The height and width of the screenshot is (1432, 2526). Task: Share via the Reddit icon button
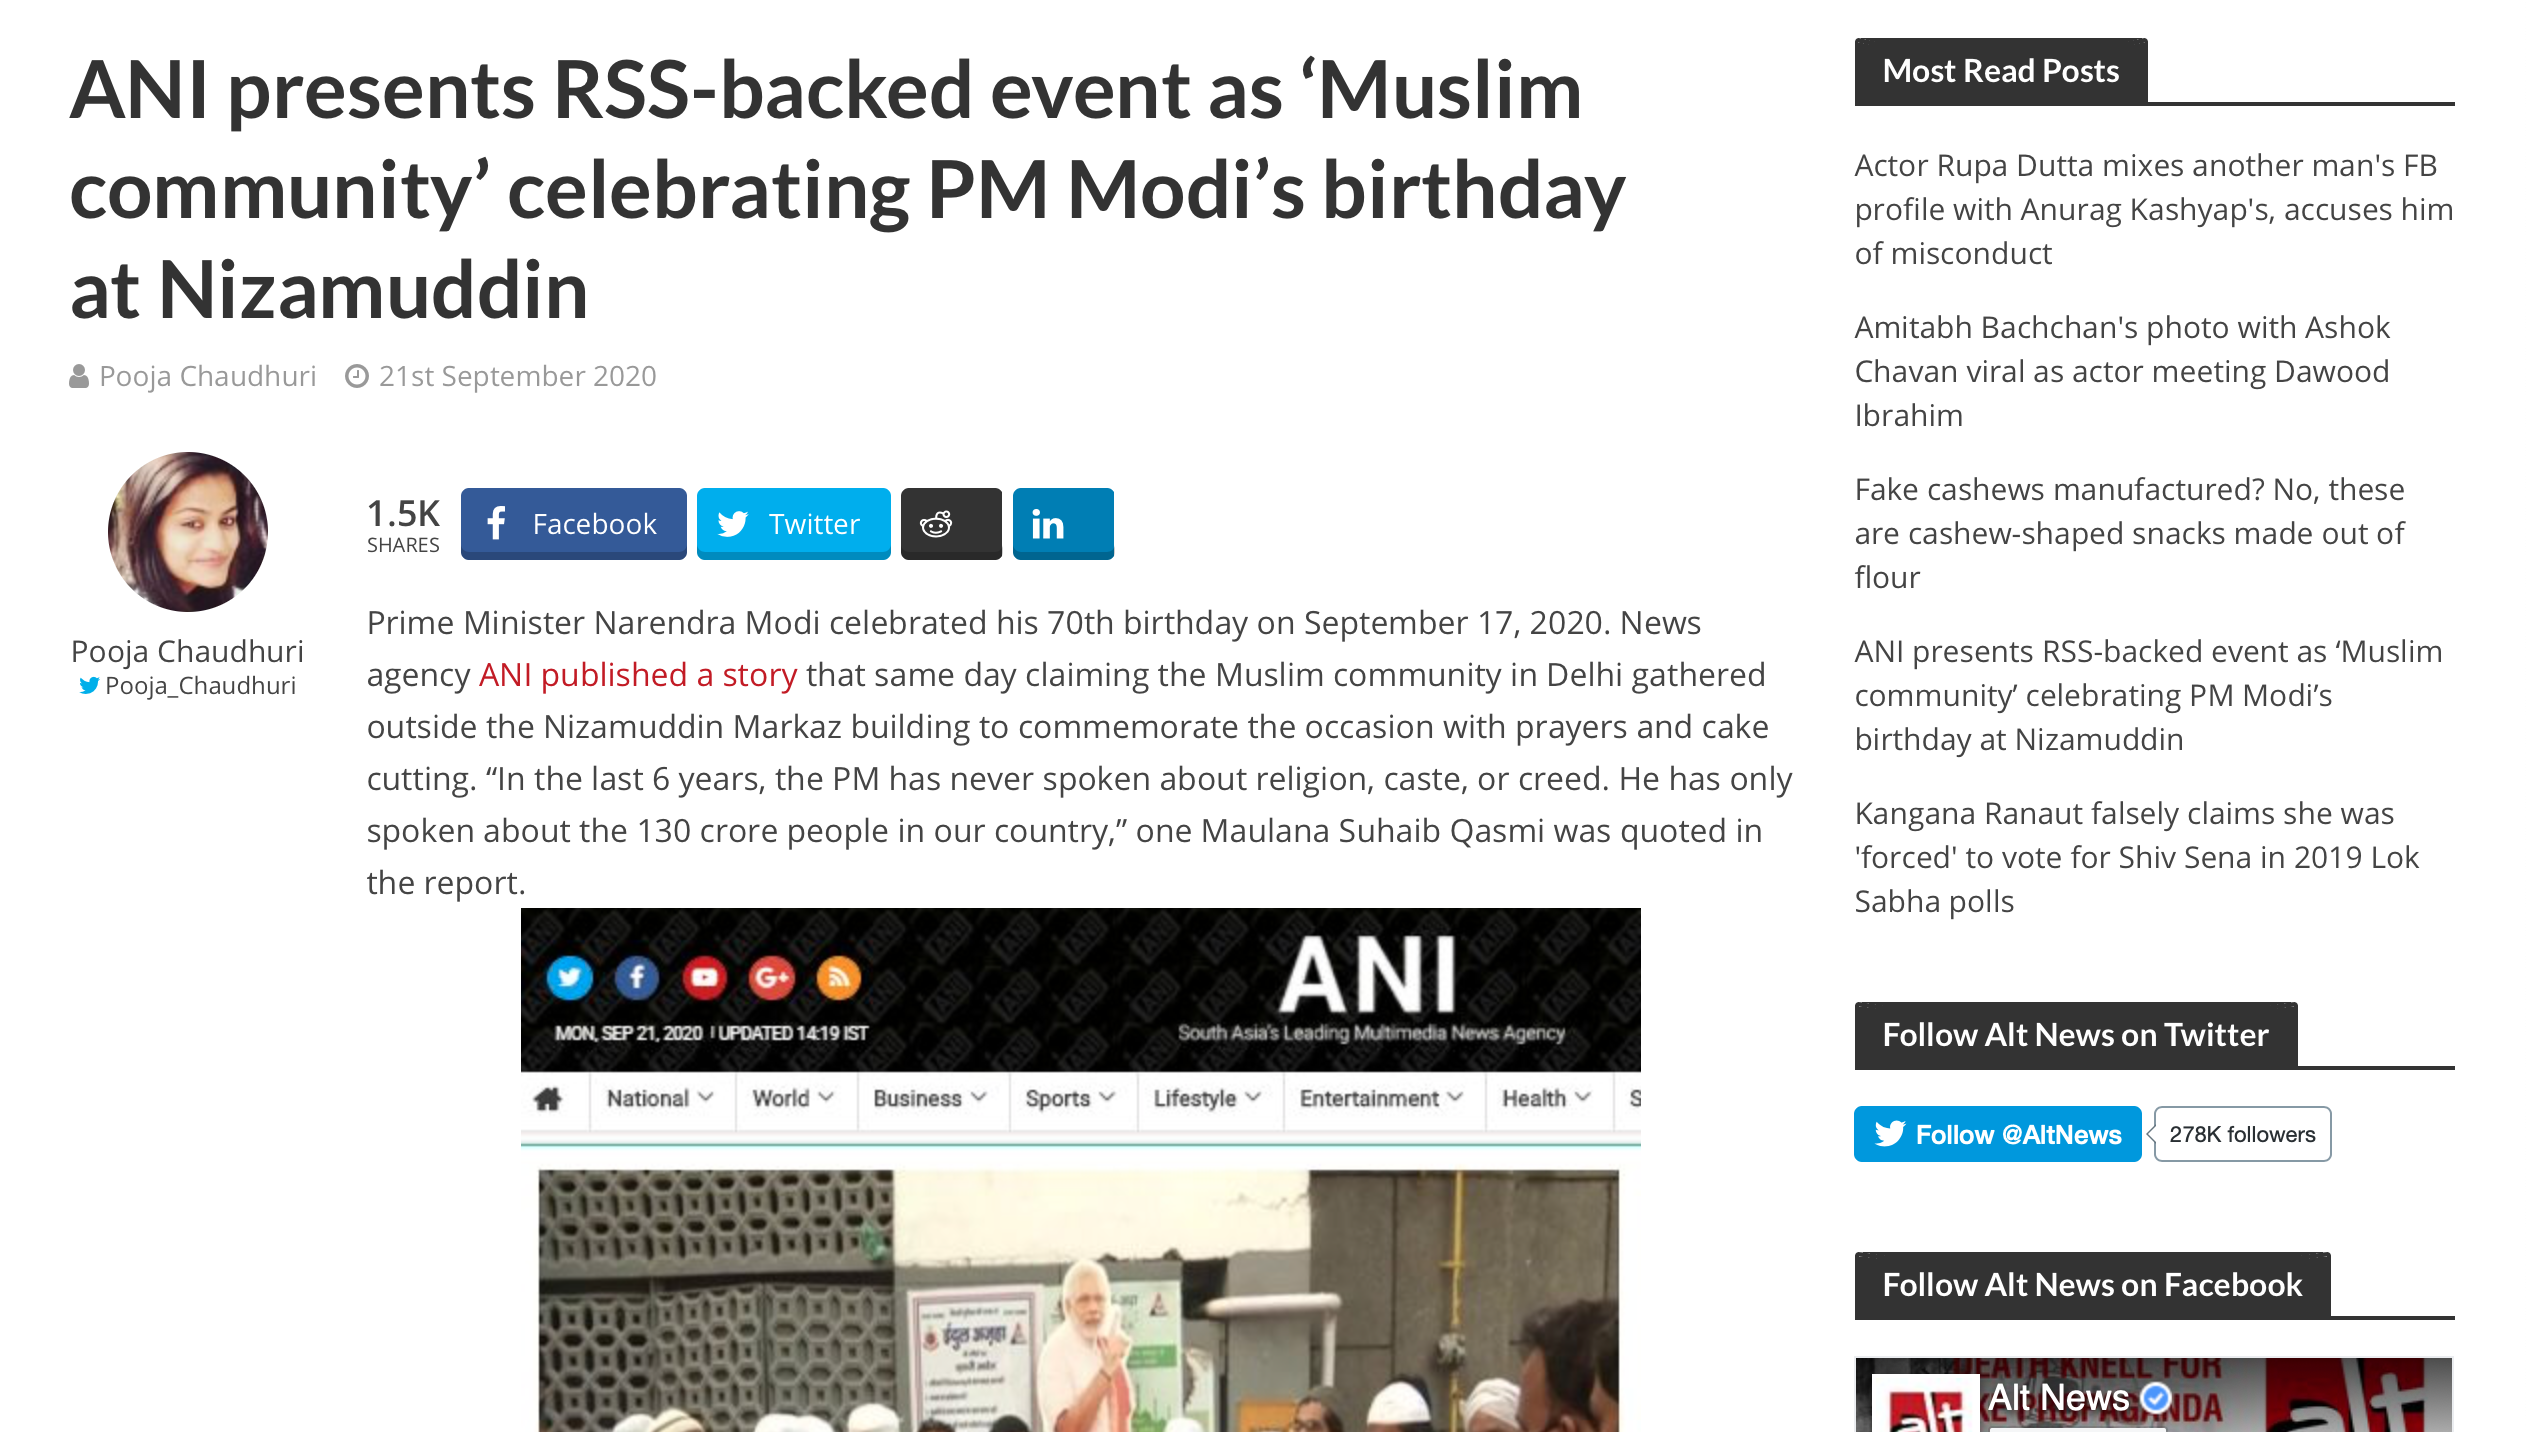pyautogui.click(x=951, y=523)
